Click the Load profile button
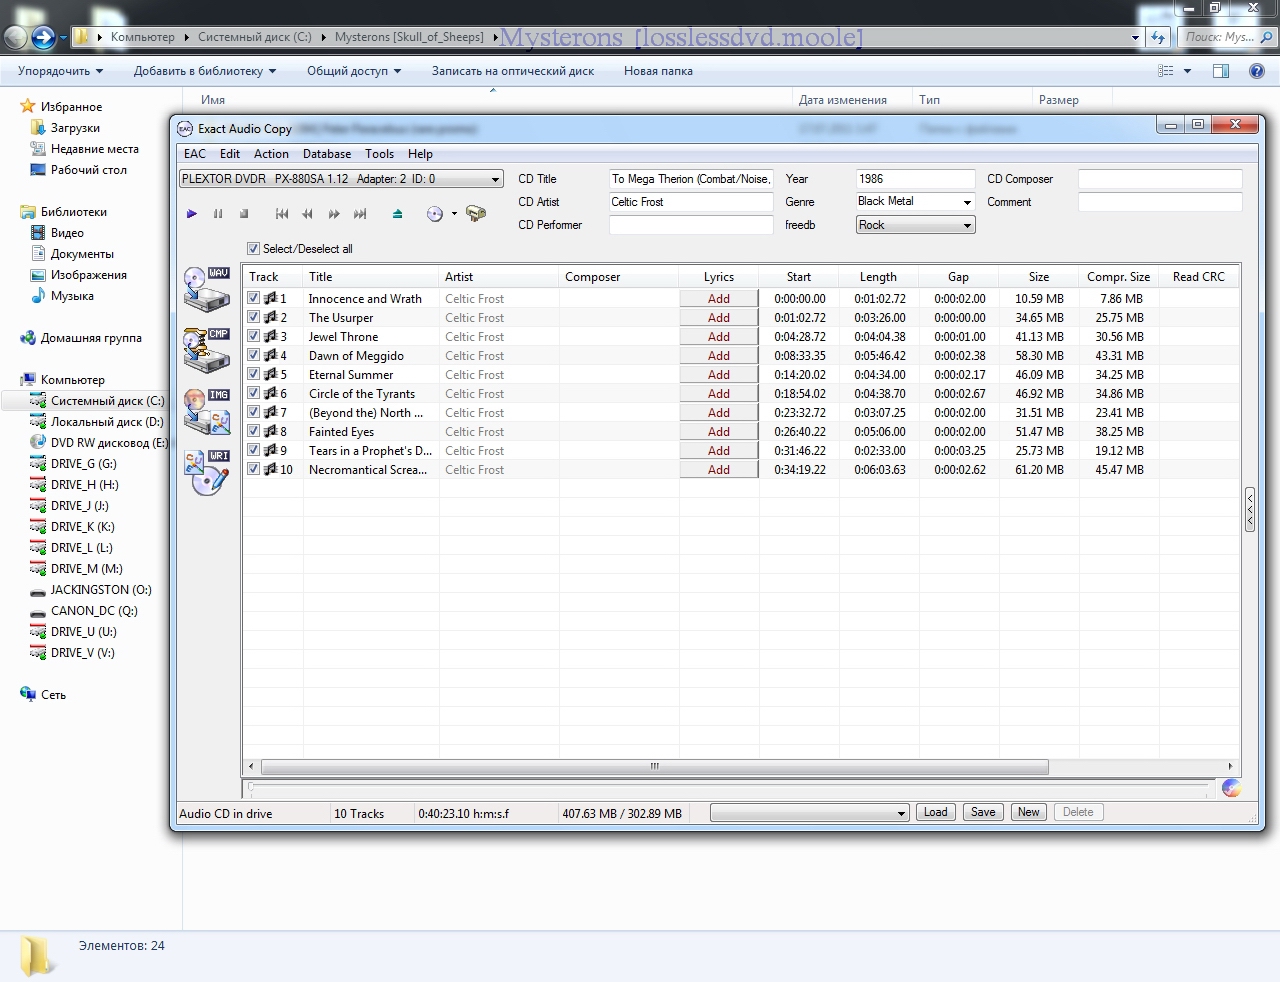1280x982 pixels. point(936,812)
